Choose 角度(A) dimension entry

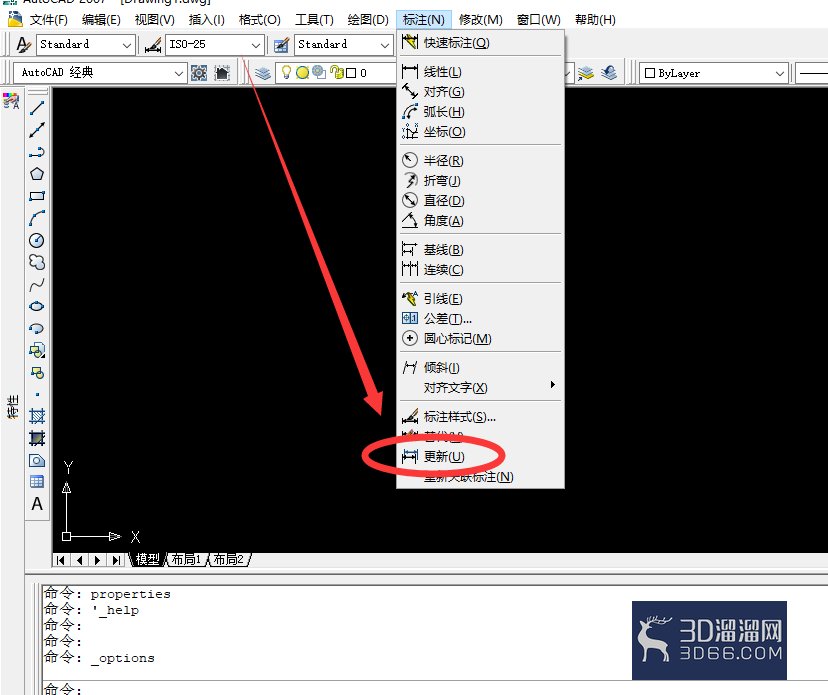coord(481,220)
